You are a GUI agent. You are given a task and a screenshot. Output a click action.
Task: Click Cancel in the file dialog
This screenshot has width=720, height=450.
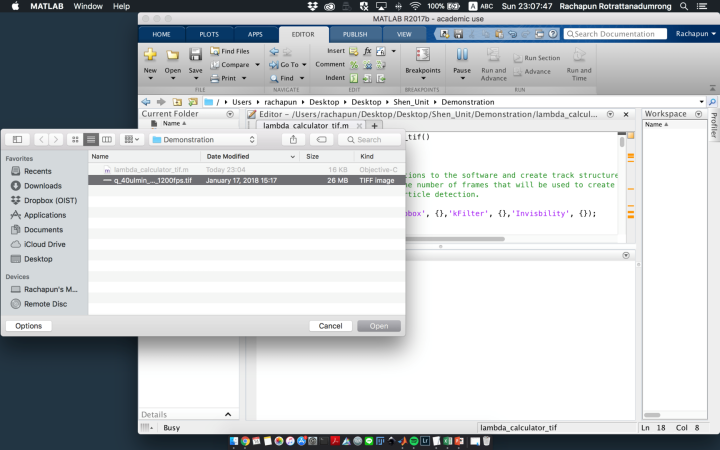click(x=330, y=326)
